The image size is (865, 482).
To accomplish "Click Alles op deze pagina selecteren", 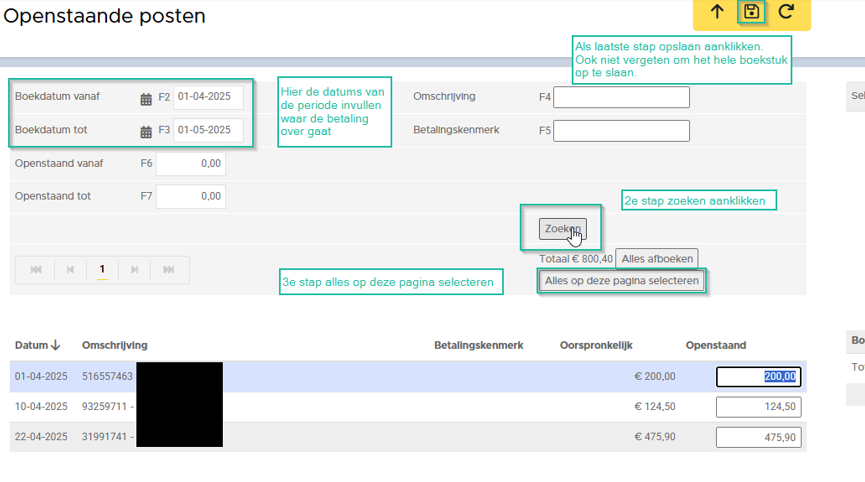I will pos(622,281).
